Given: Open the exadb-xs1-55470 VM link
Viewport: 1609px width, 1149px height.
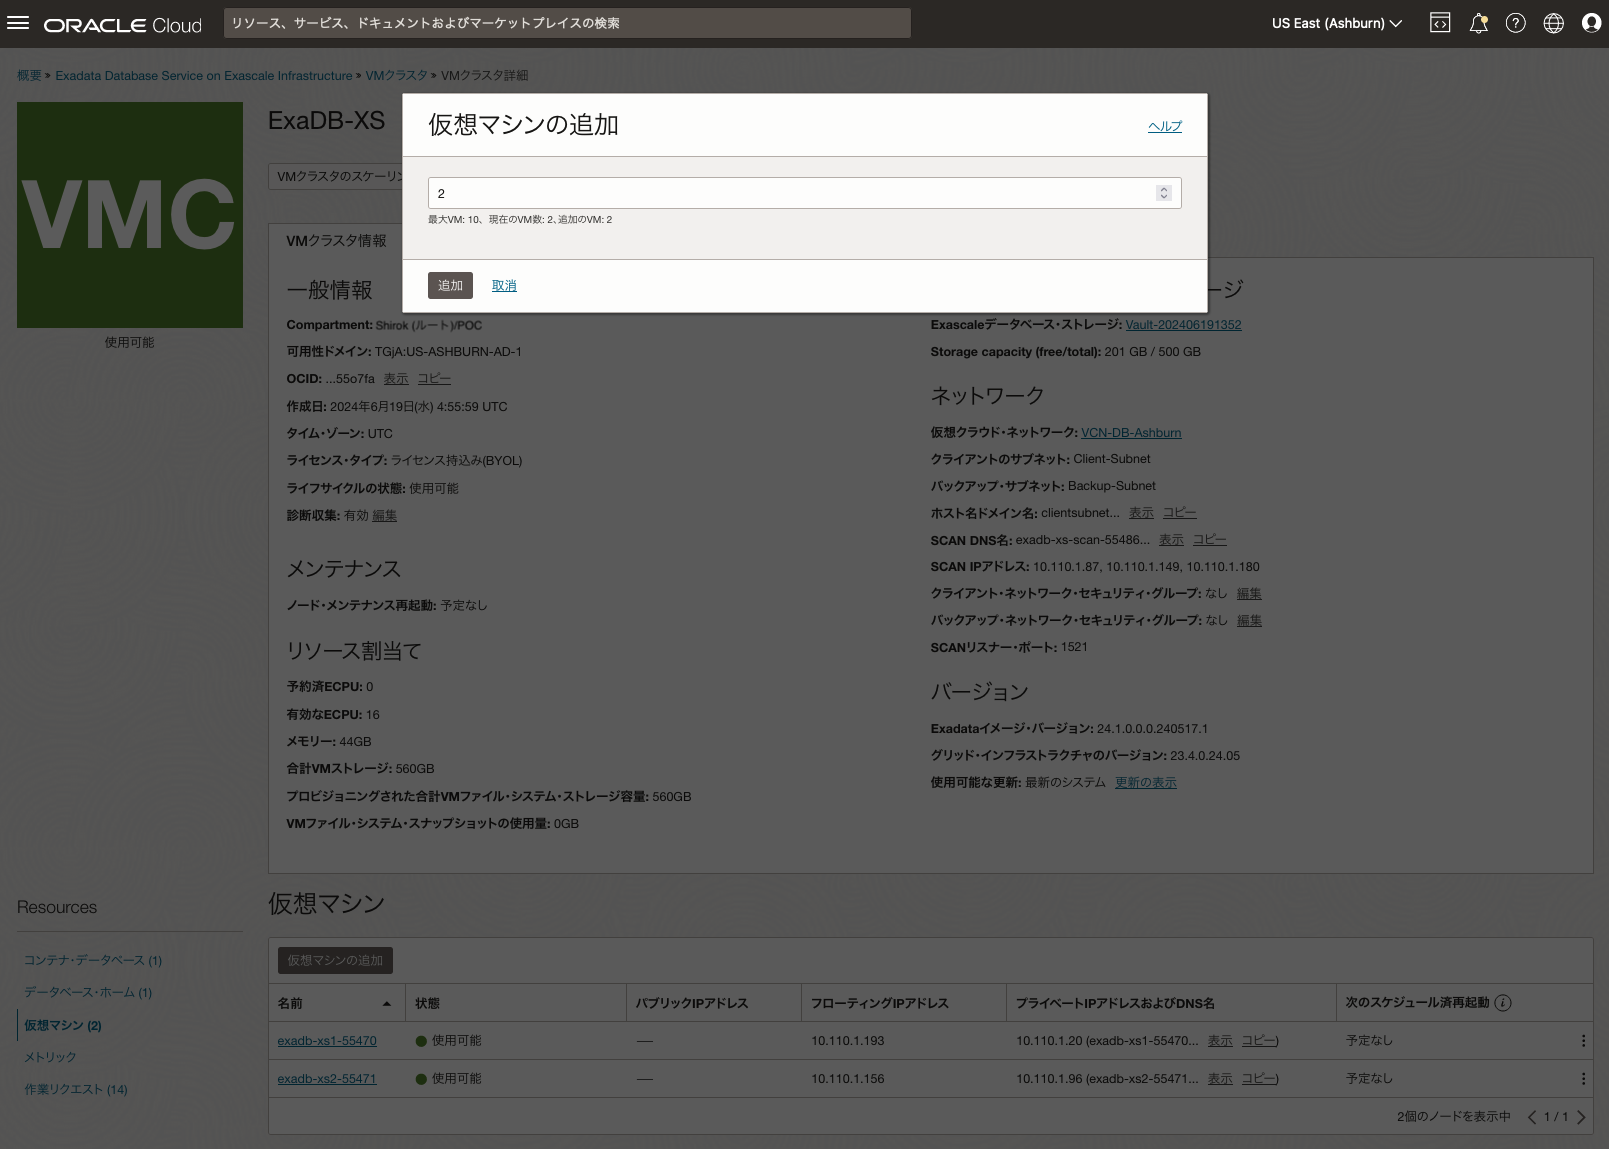Looking at the screenshot, I should (x=327, y=1041).
